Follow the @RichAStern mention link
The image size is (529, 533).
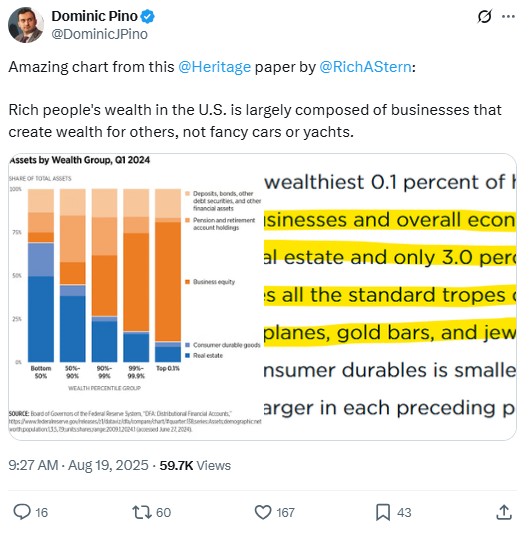coord(365,67)
